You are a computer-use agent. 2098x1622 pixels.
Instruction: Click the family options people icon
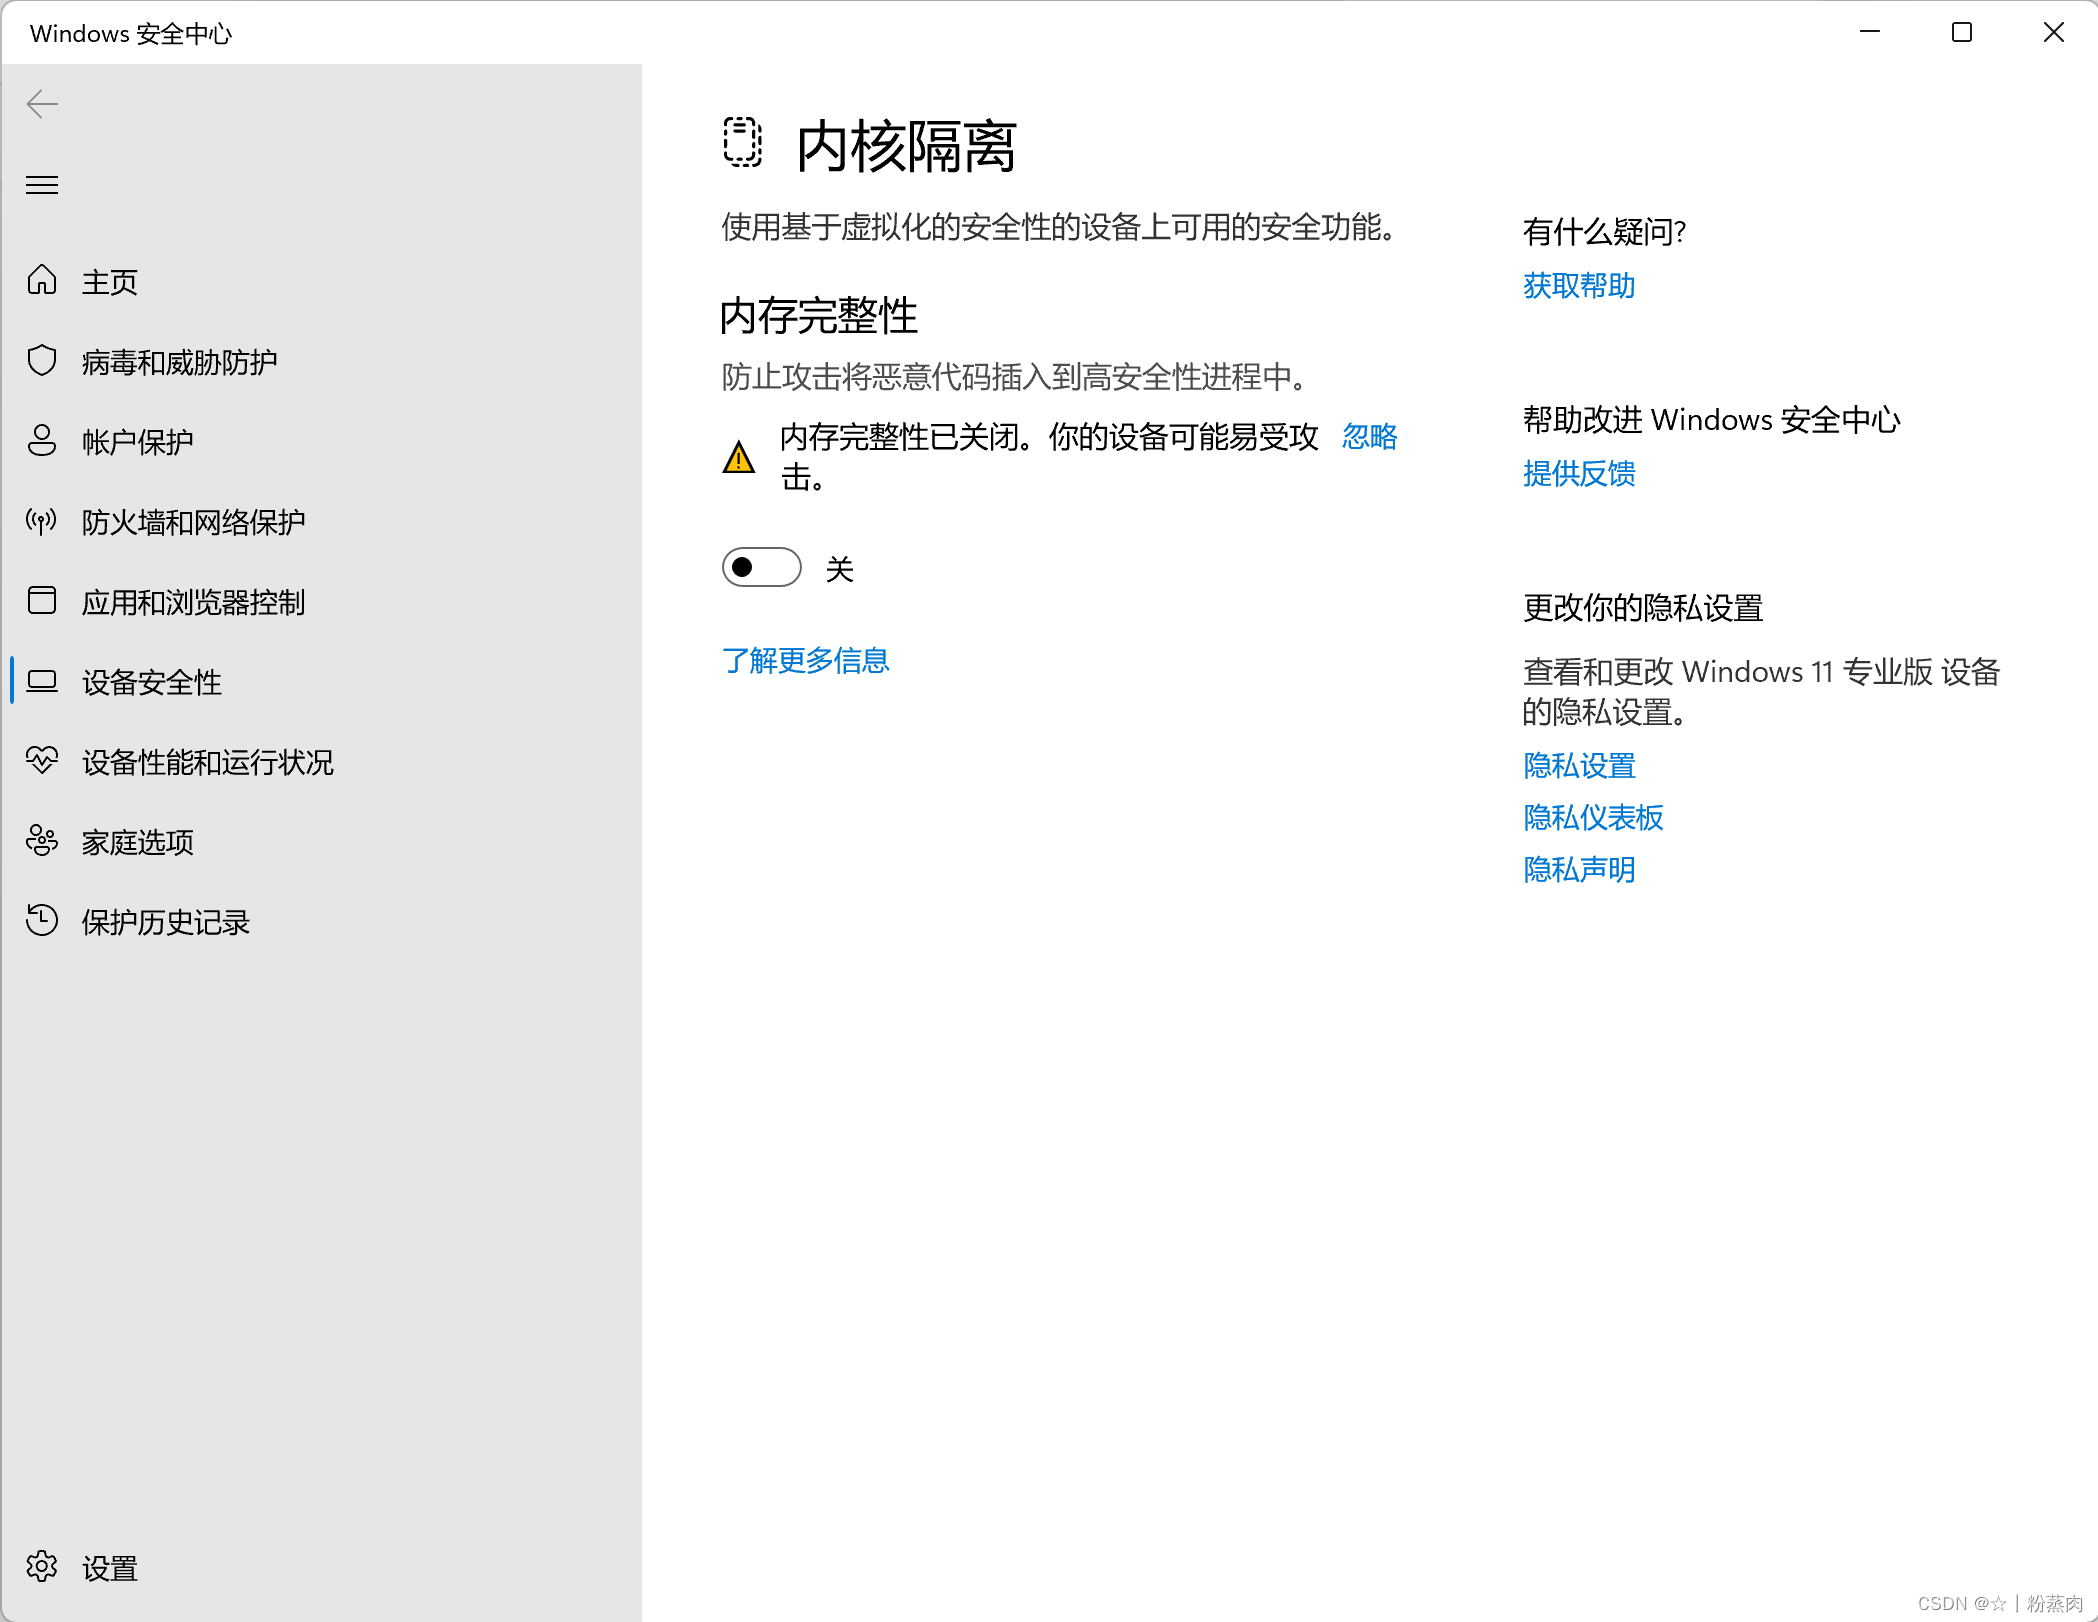(42, 840)
